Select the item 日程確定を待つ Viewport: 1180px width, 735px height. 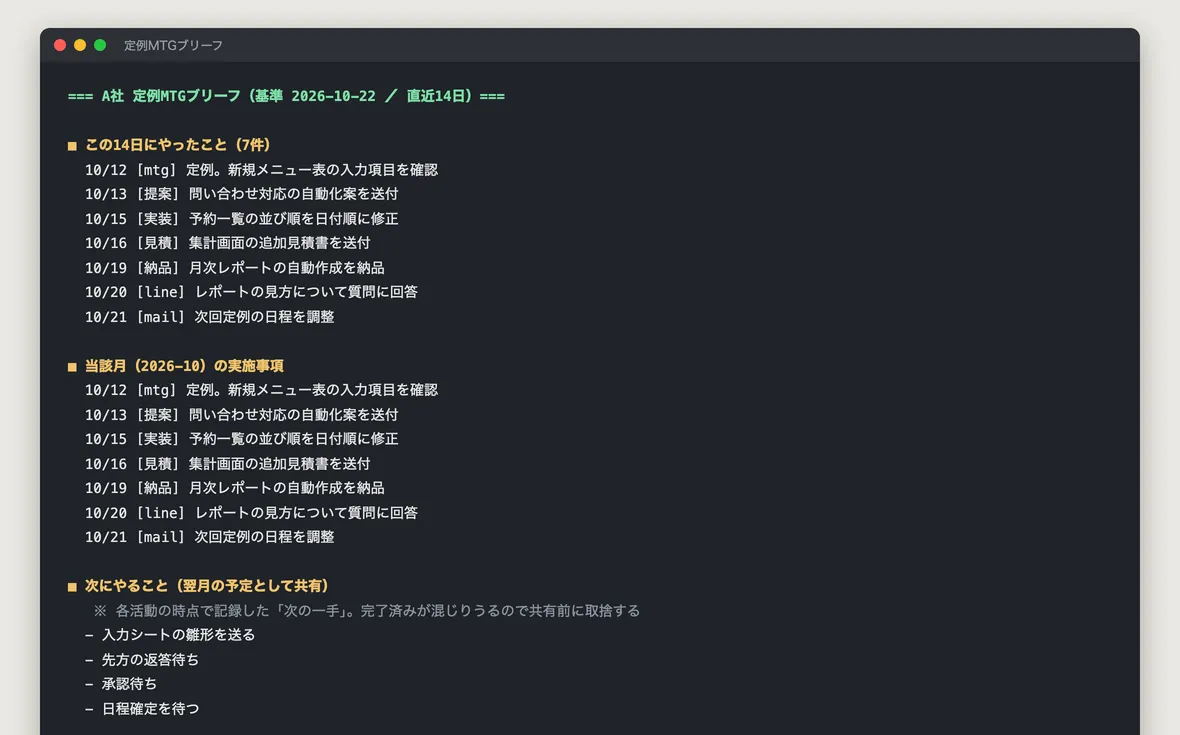click(x=151, y=709)
